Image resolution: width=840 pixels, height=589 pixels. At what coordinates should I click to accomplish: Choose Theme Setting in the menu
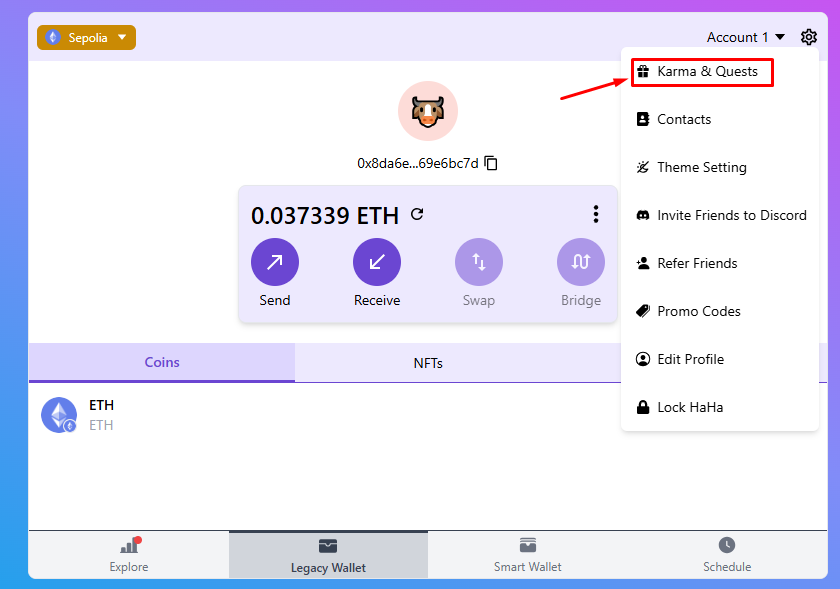coord(719,167)
